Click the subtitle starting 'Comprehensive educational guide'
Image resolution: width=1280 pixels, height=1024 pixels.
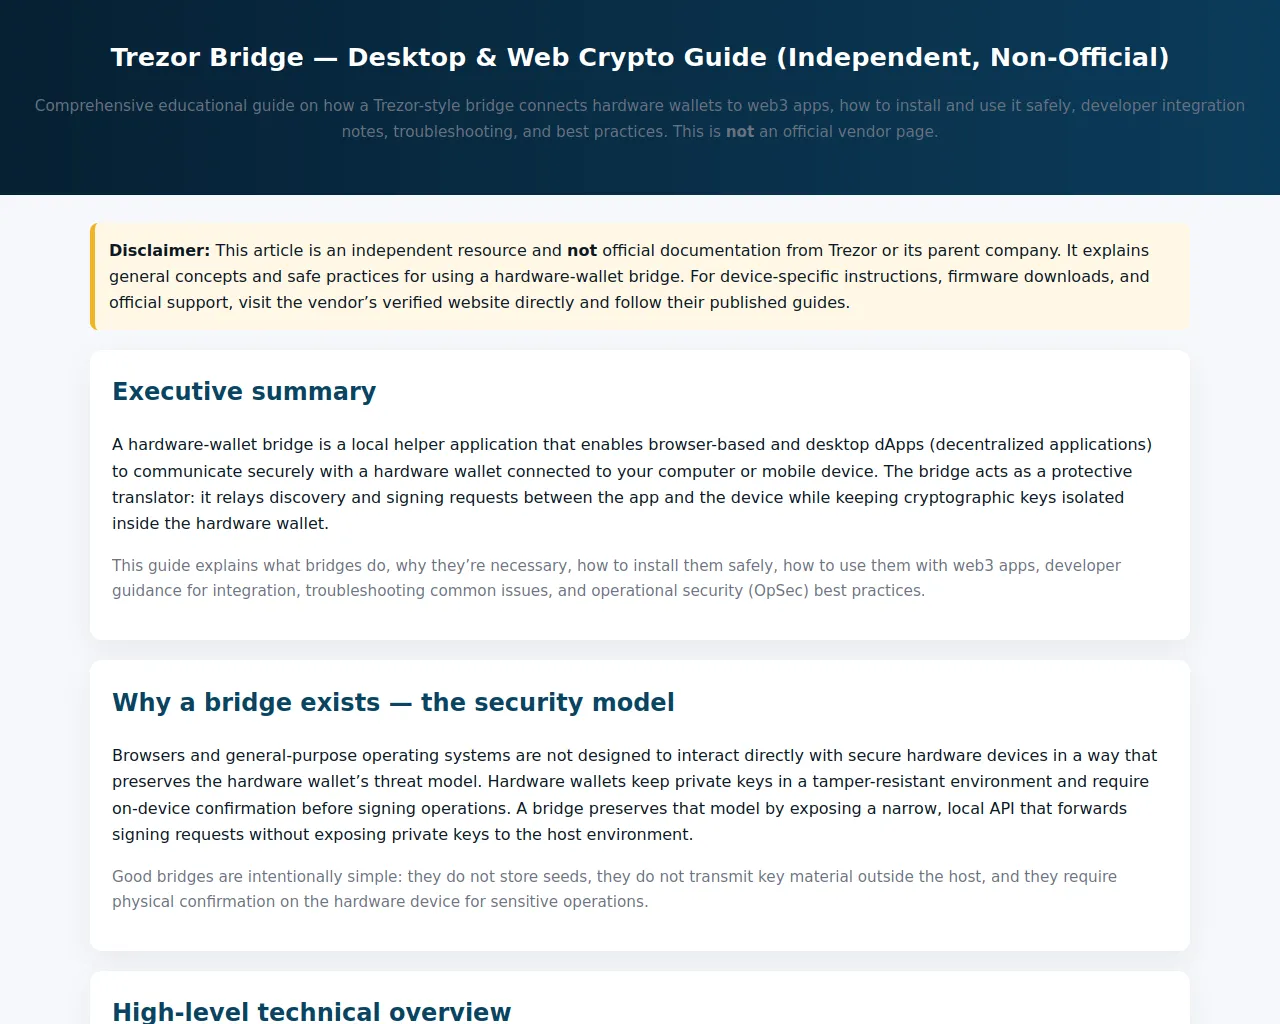(640, 118)
